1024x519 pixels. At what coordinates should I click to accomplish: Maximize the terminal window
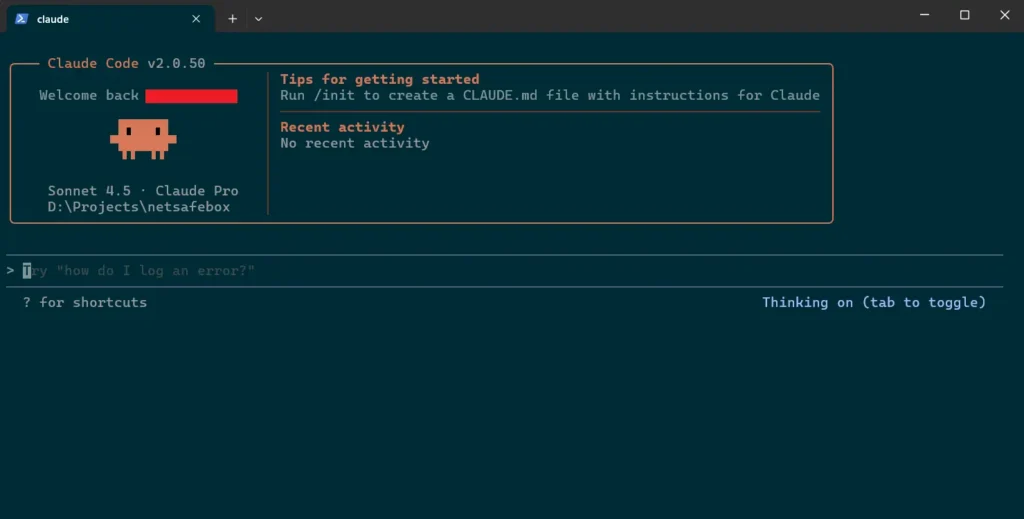coord(964,15)
